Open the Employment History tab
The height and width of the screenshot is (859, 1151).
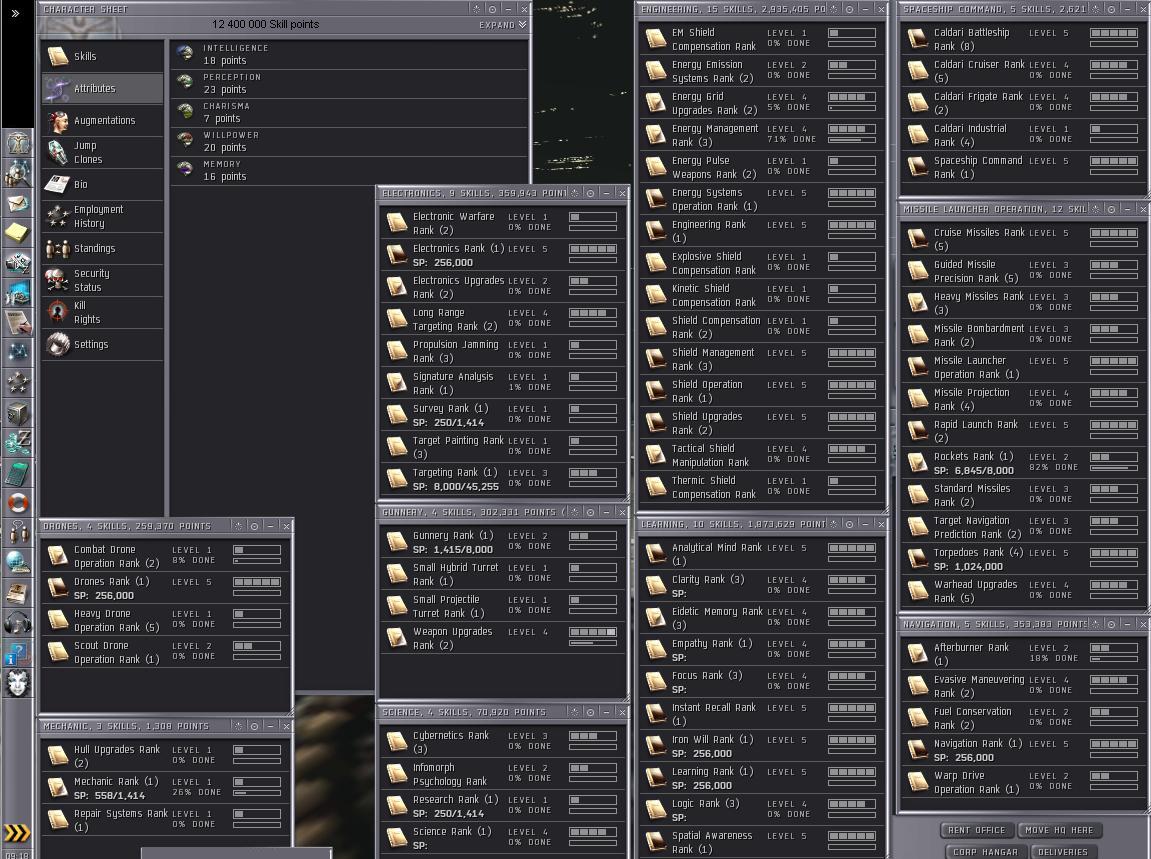[102, 216]
